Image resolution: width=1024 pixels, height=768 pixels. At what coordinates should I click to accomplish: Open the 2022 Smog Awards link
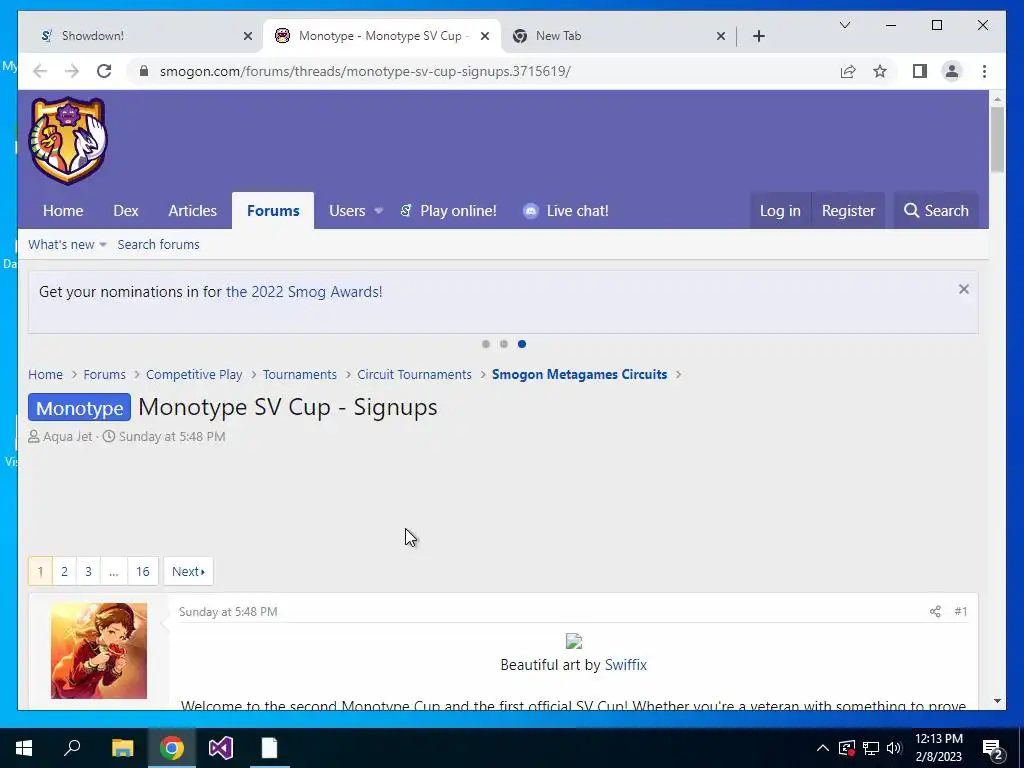point(304,292)
